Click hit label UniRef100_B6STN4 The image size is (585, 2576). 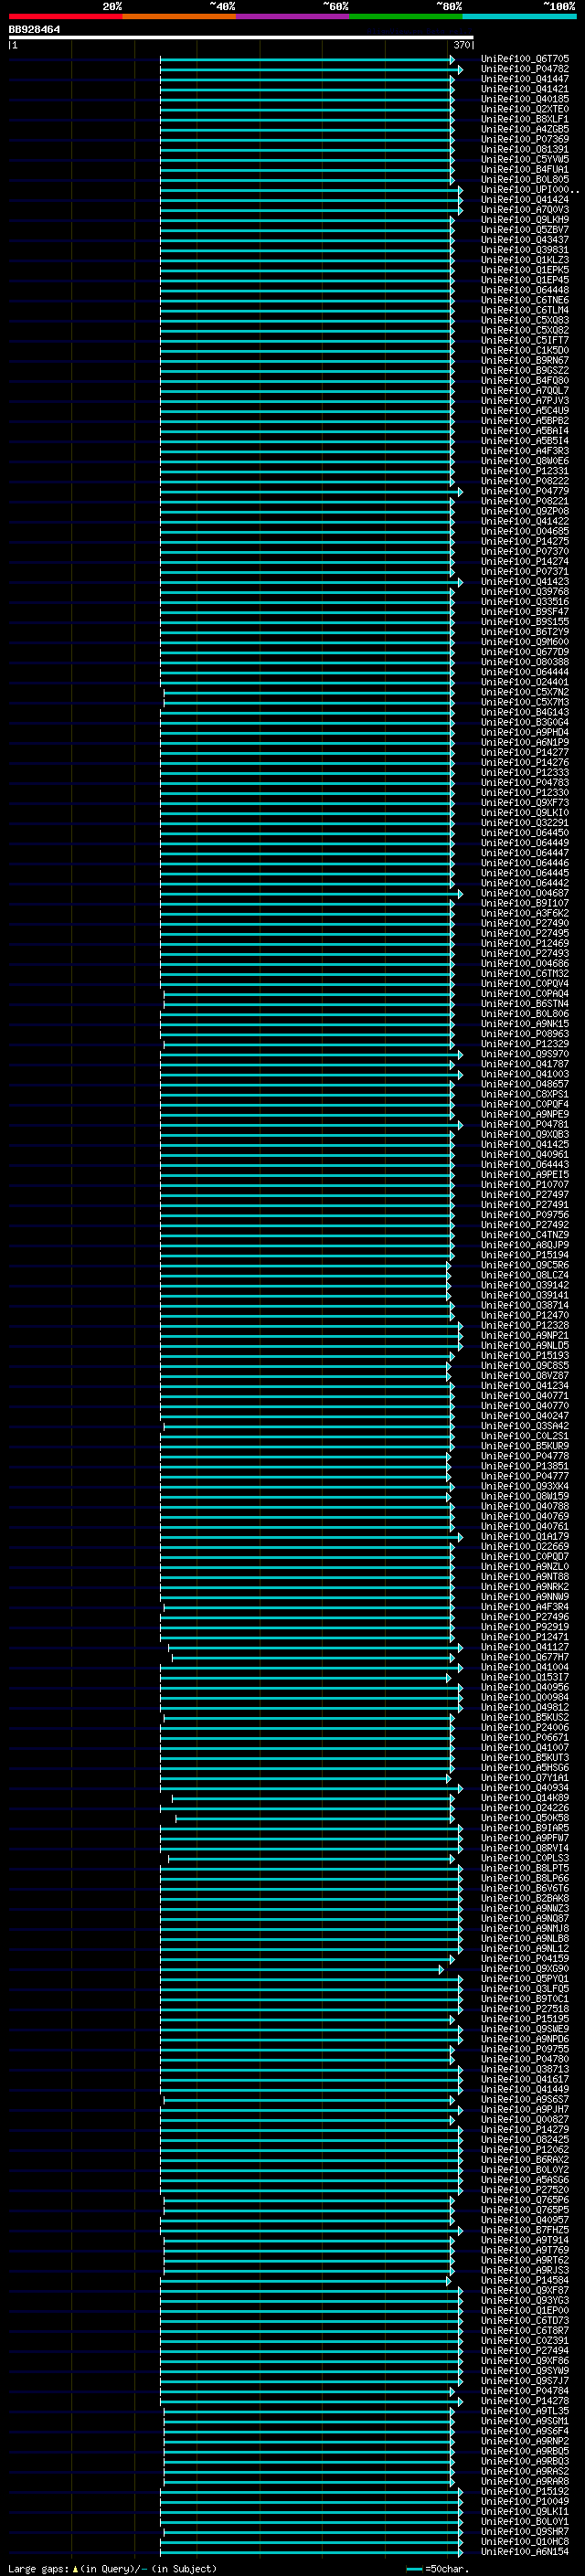pyautogui.click(x=525, y=1003)
